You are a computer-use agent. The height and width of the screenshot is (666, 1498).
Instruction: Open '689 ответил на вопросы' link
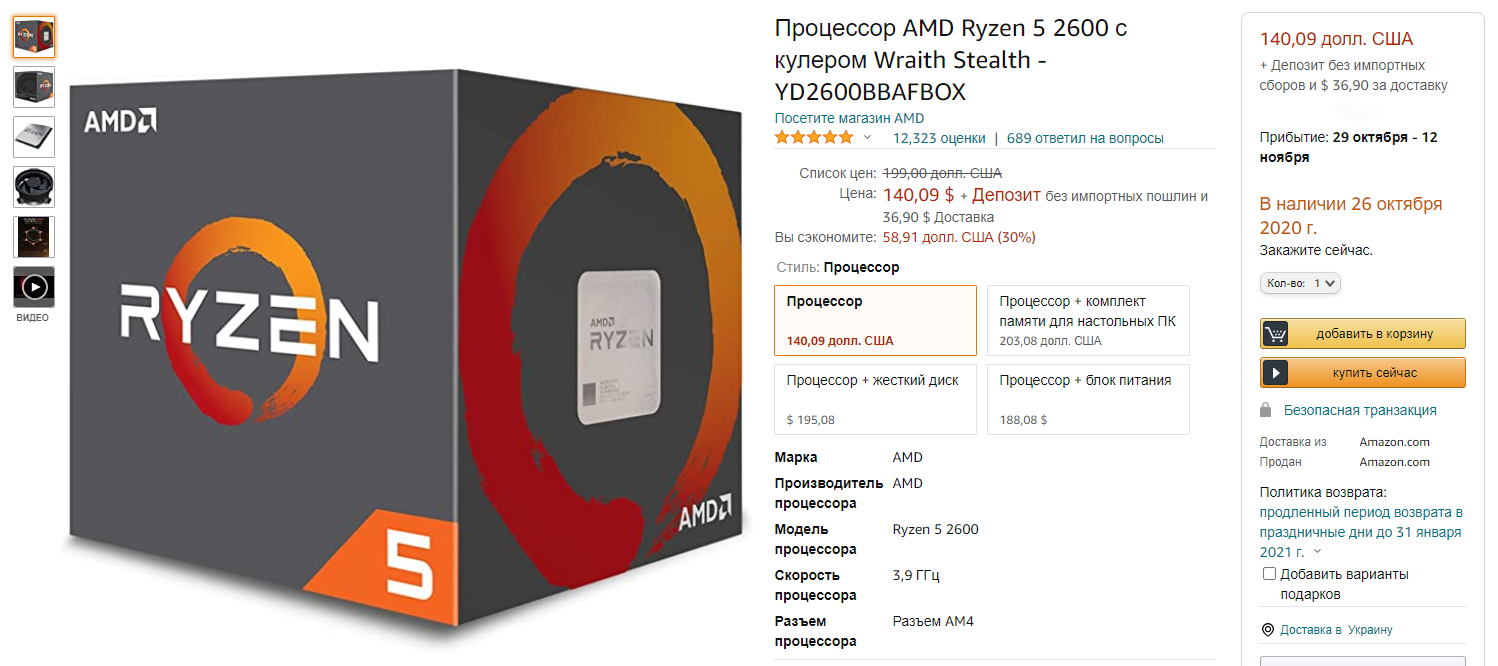[1085, 138]
